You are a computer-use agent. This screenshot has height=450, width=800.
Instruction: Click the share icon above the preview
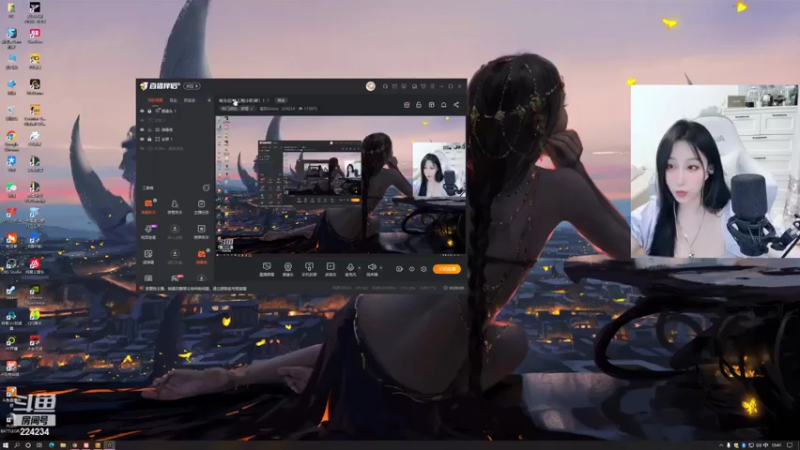point(456,105)
